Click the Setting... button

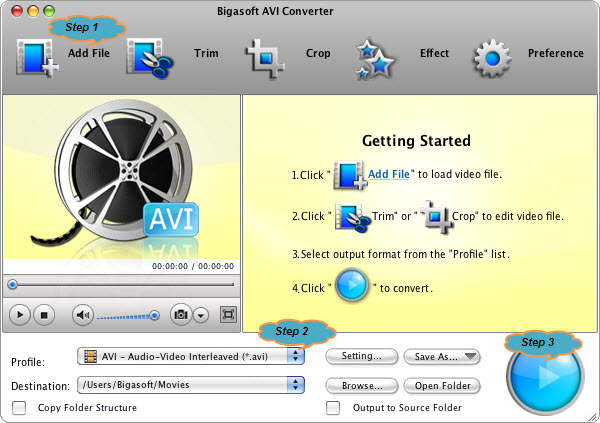pos(362,356)
